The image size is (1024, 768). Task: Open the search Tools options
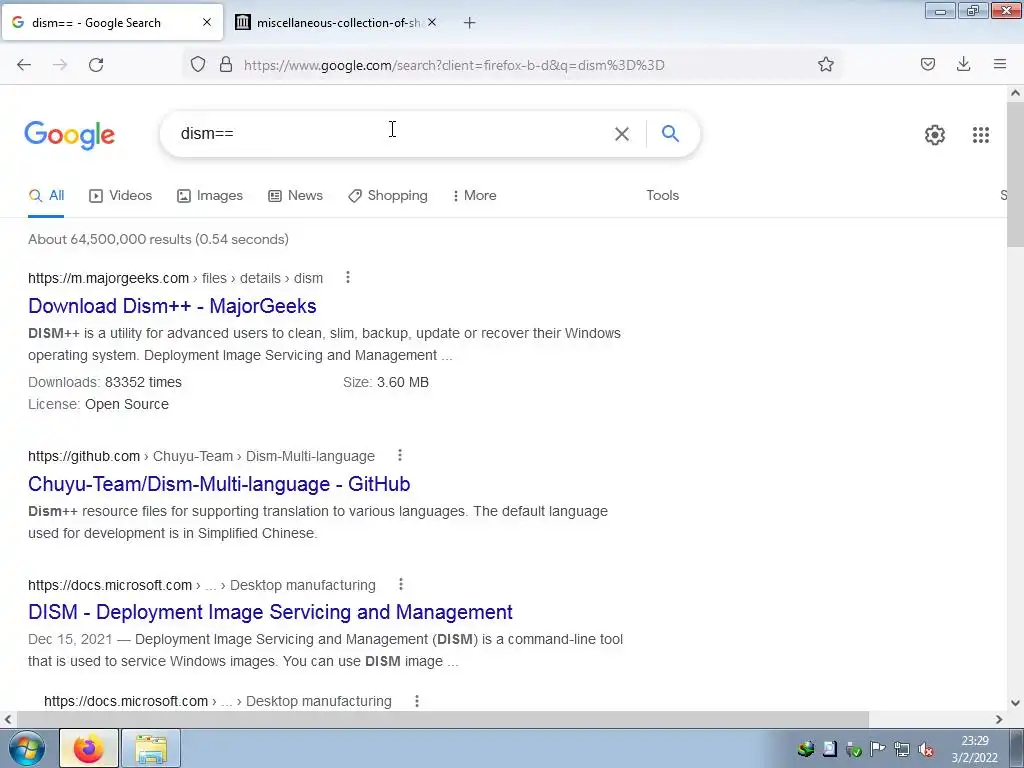pos(662,195)
